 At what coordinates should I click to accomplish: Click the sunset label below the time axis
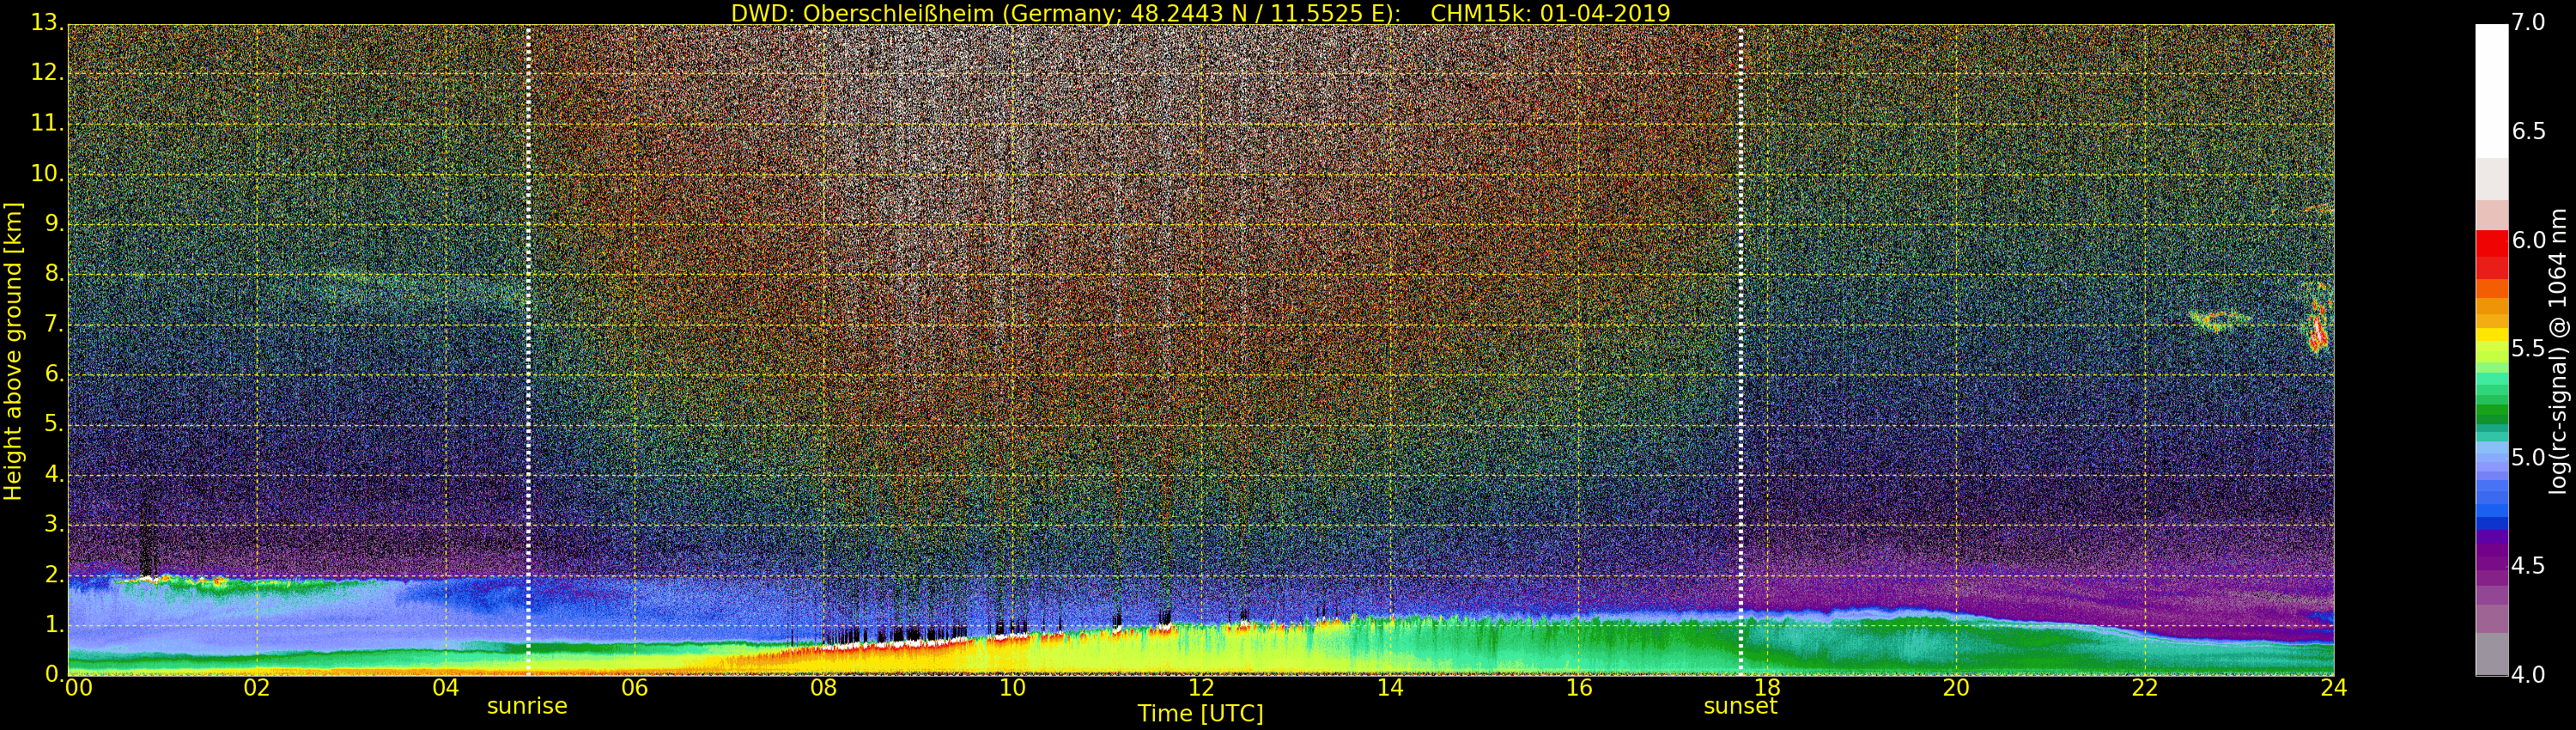[1740, 706]
